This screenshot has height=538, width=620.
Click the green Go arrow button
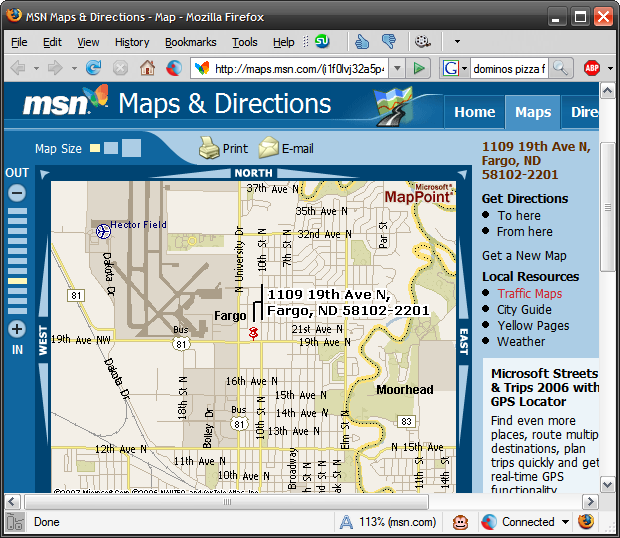419,68
